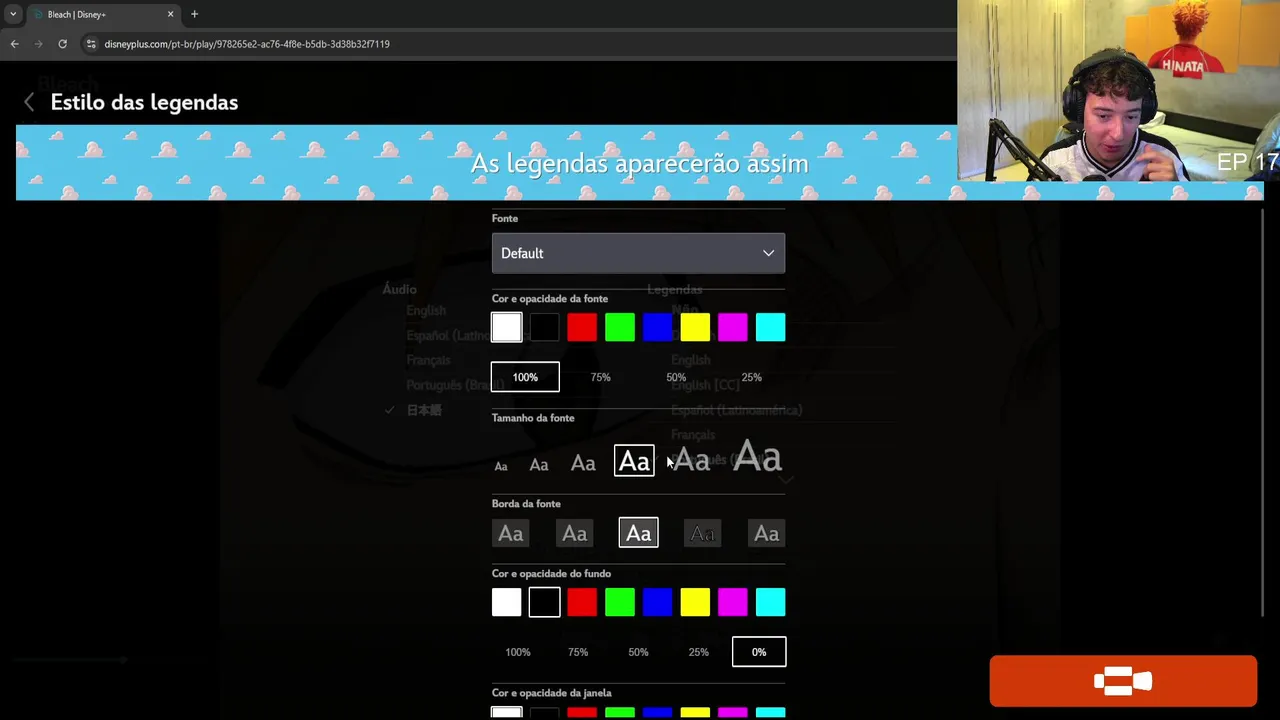The height and width of the screenshot is (720, 1280).
Task: Choose magenta font color
Action: (733, 327)
